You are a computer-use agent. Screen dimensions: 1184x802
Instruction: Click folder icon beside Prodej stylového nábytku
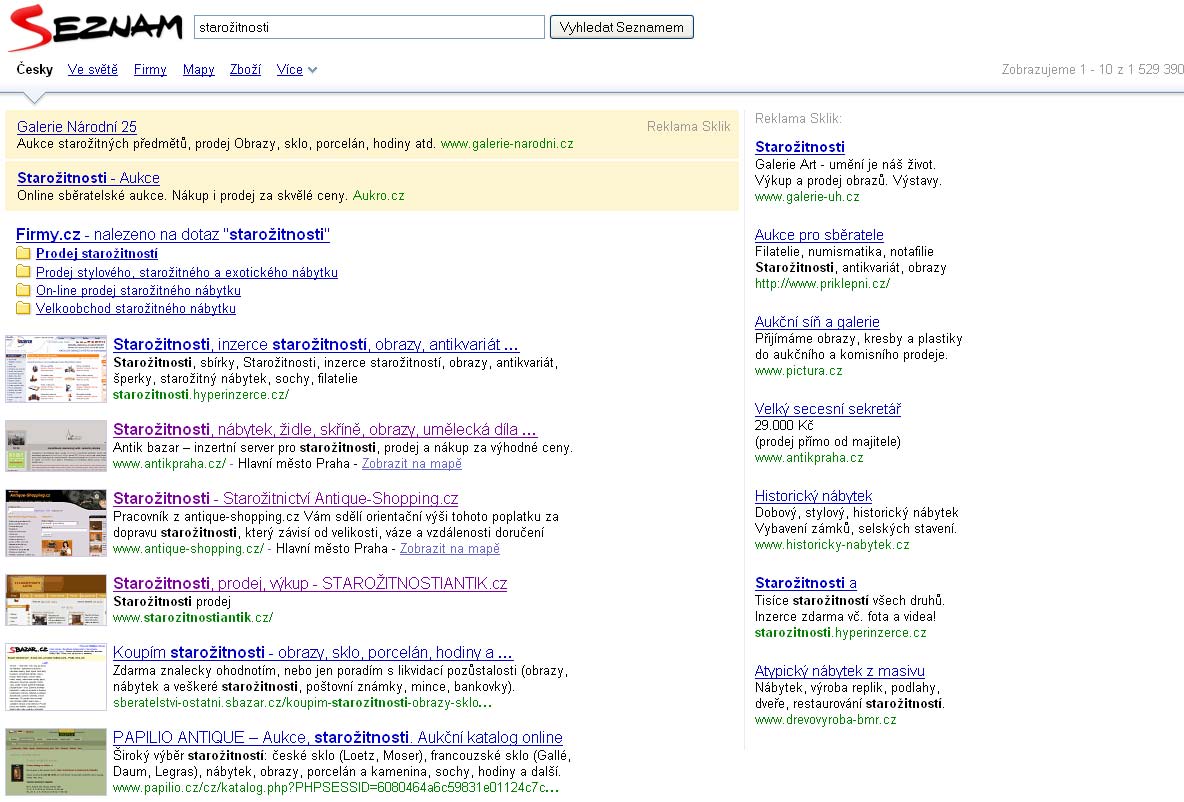(23, 272)
